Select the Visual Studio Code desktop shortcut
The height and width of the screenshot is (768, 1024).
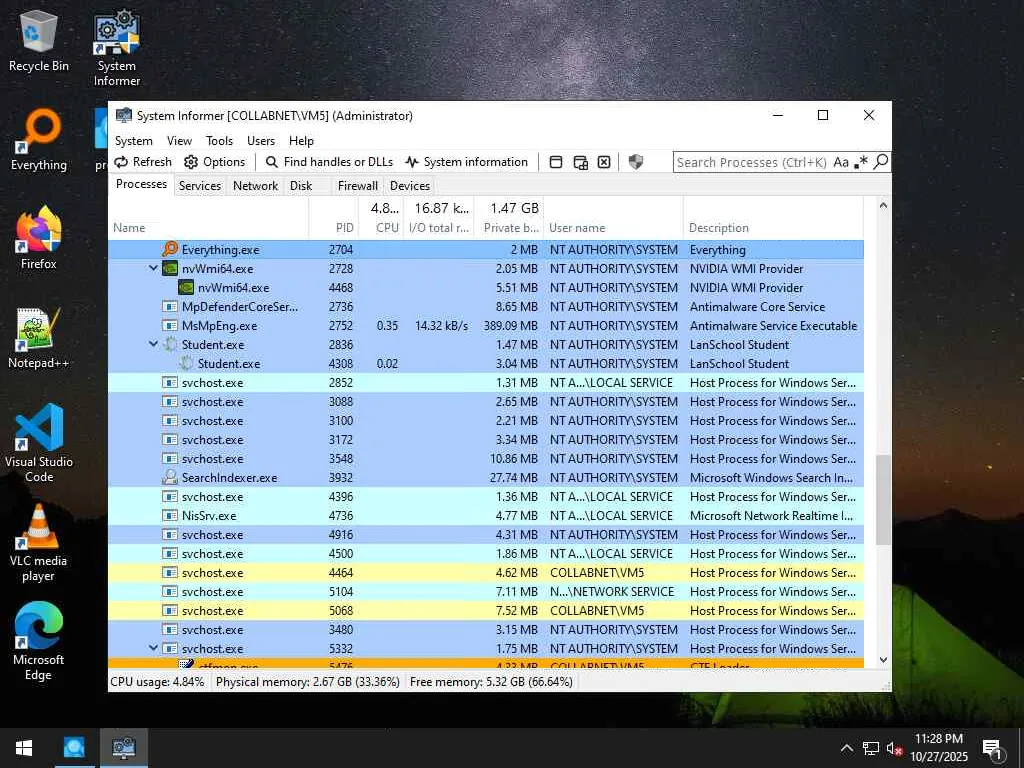pos(39,443)
